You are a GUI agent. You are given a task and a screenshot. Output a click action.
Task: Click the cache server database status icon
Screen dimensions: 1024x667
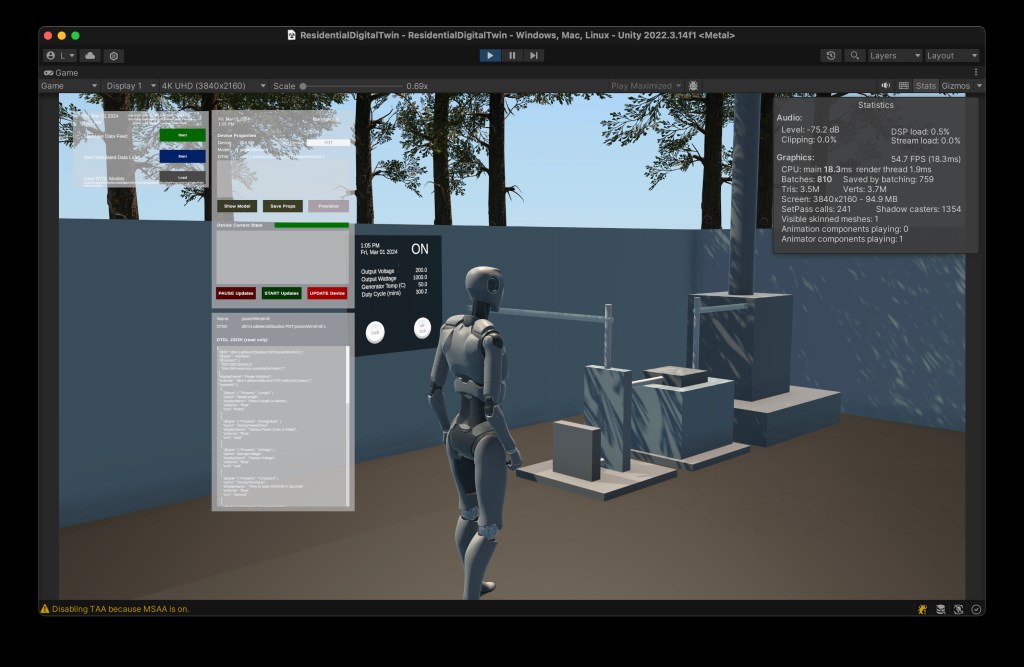point(940,609)
